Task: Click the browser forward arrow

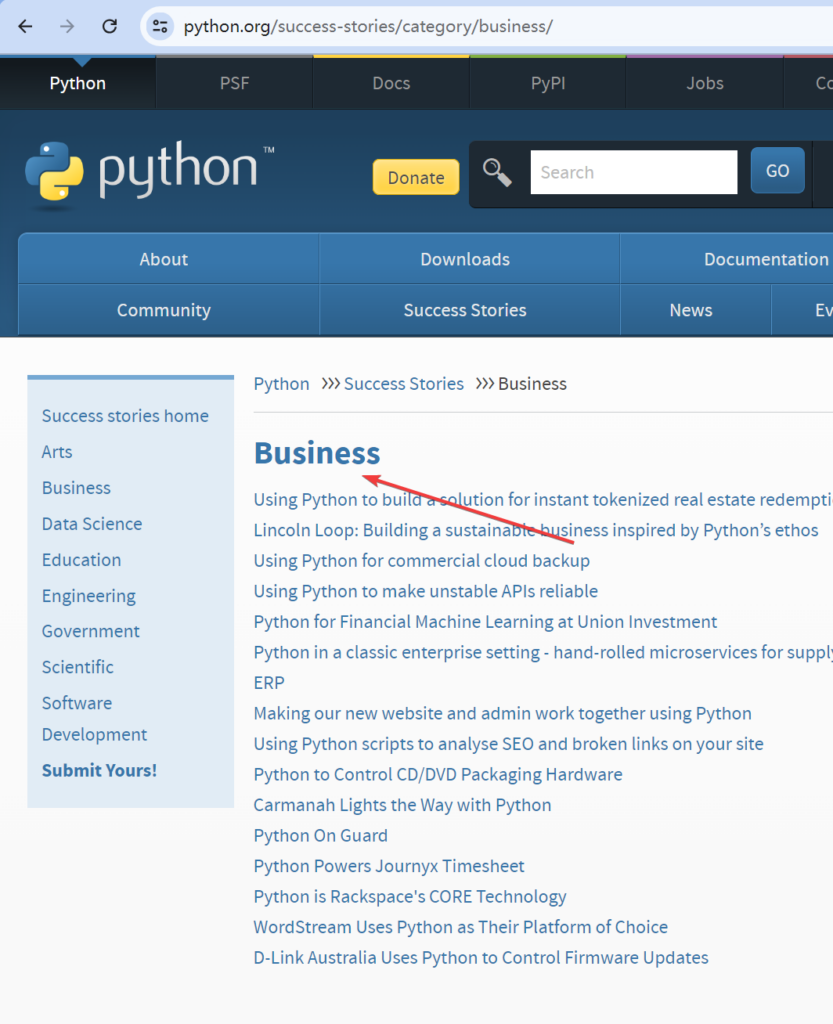Action: pyautogui.click(x=67, y=27)
